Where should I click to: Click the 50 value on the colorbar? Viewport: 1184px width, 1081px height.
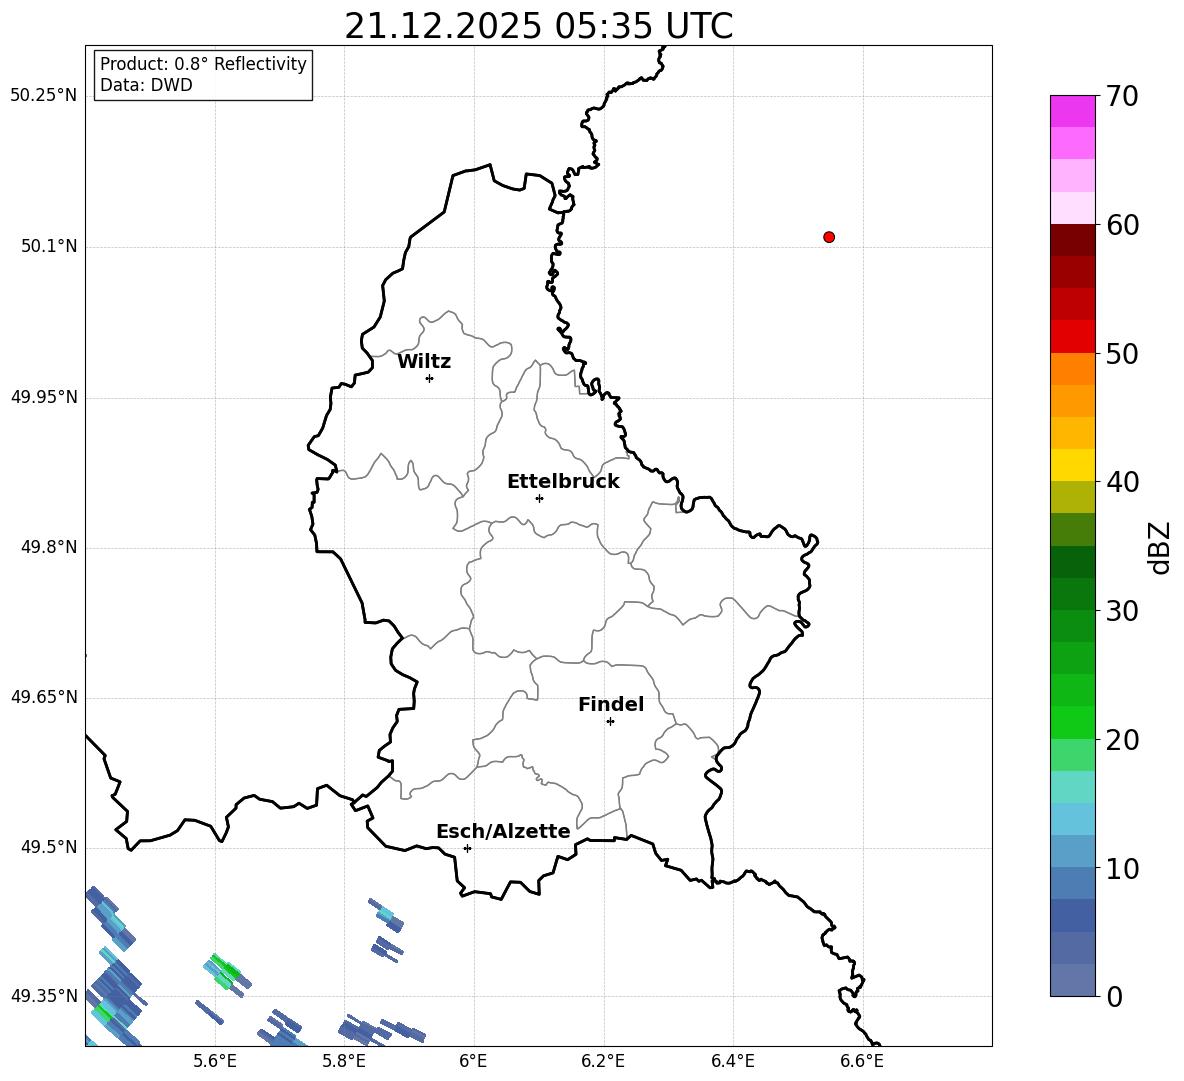[1122, 354]
